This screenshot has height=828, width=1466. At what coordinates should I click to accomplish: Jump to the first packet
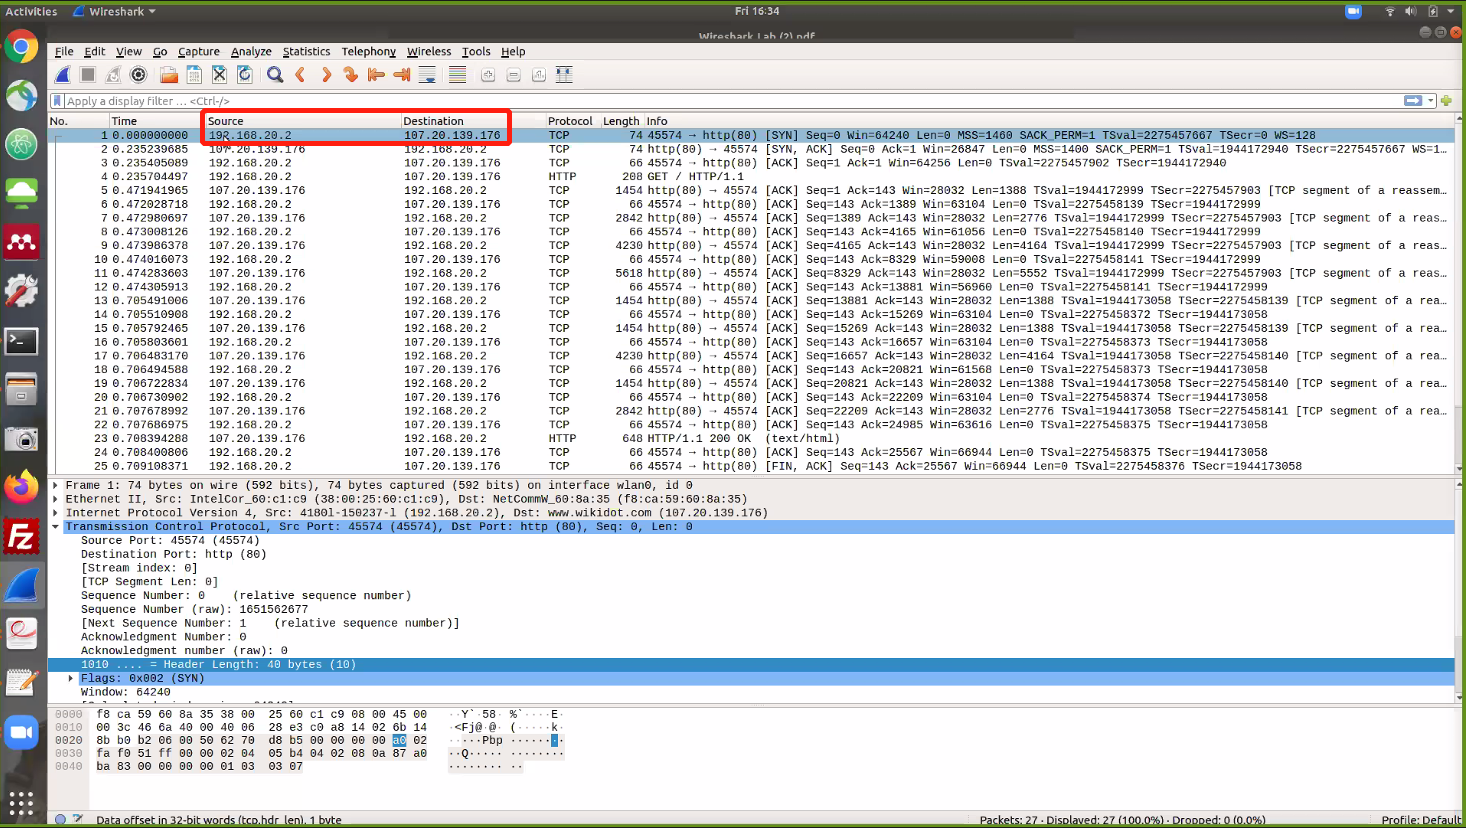point(376,75)
